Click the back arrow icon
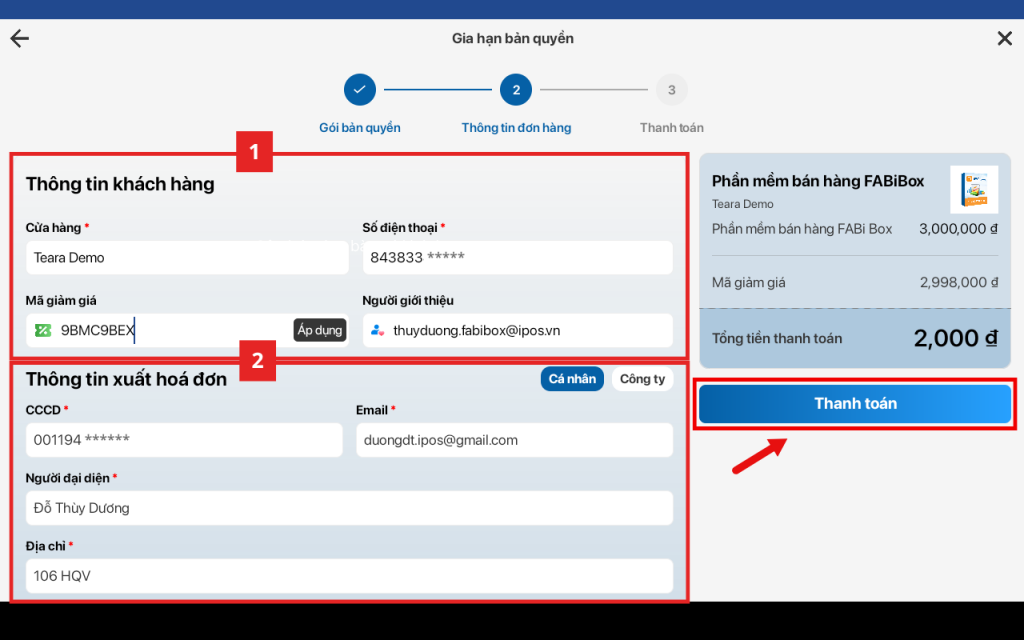 20,39
